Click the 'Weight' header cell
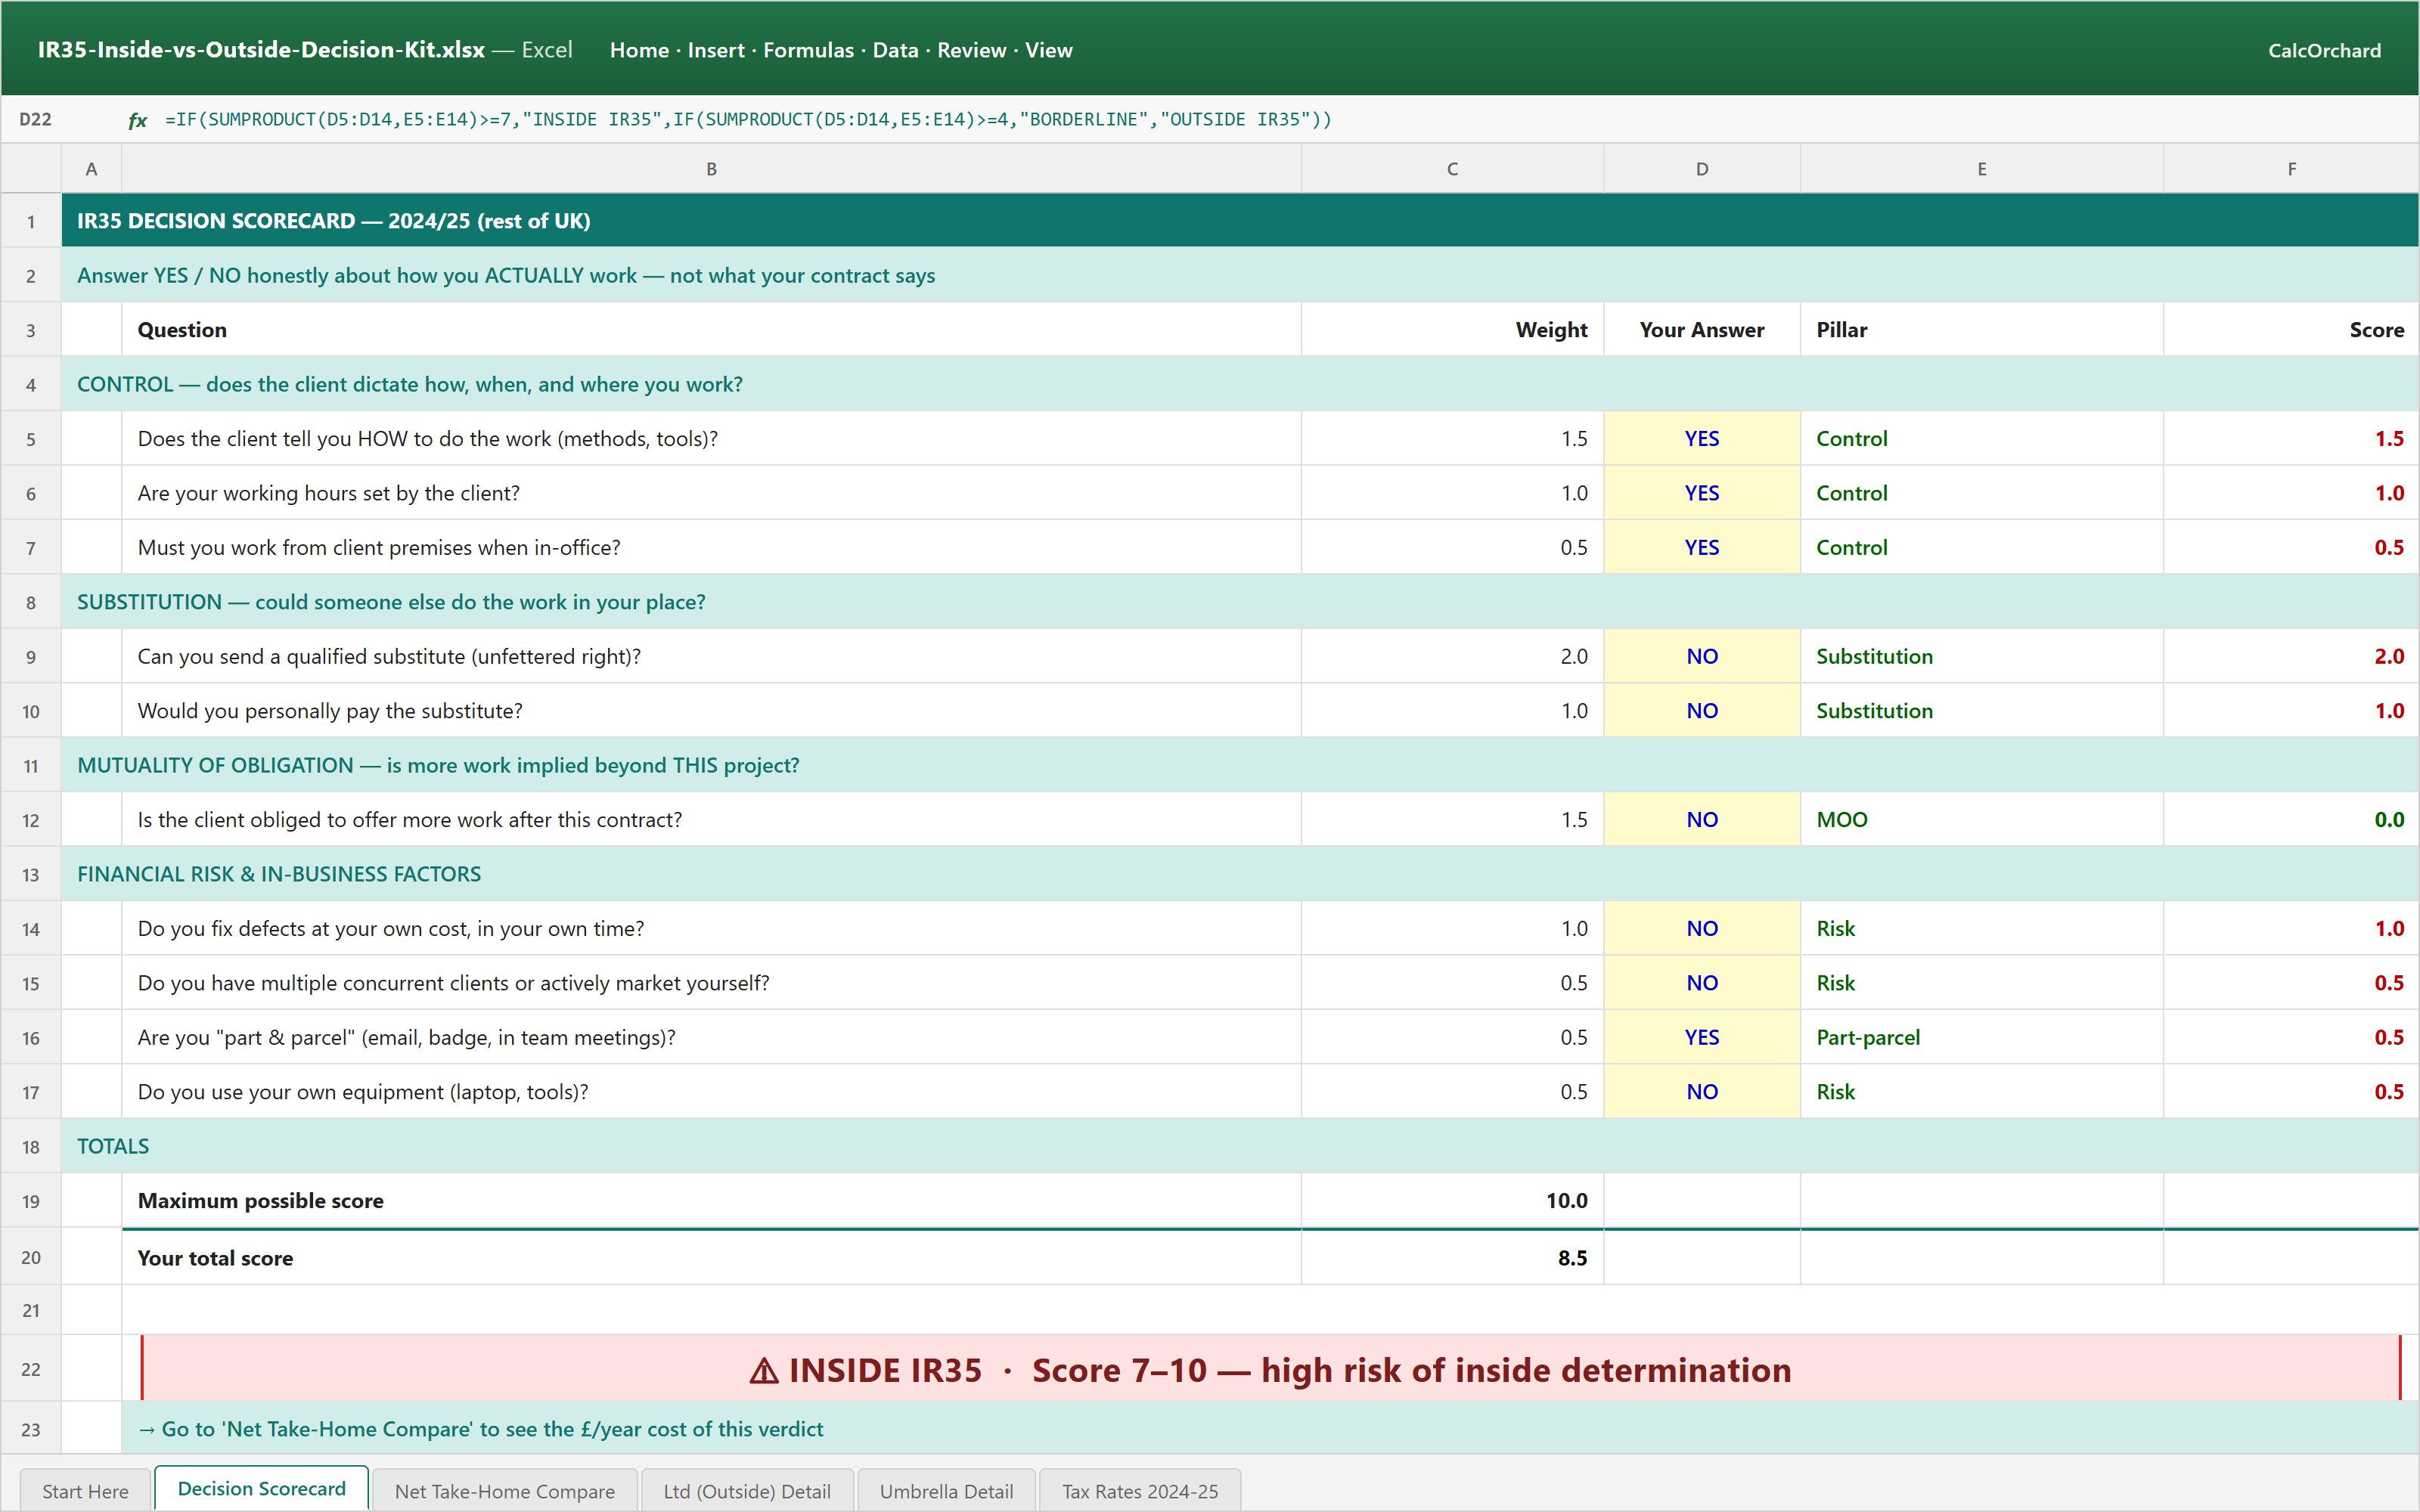 (x=1452, y=330)
